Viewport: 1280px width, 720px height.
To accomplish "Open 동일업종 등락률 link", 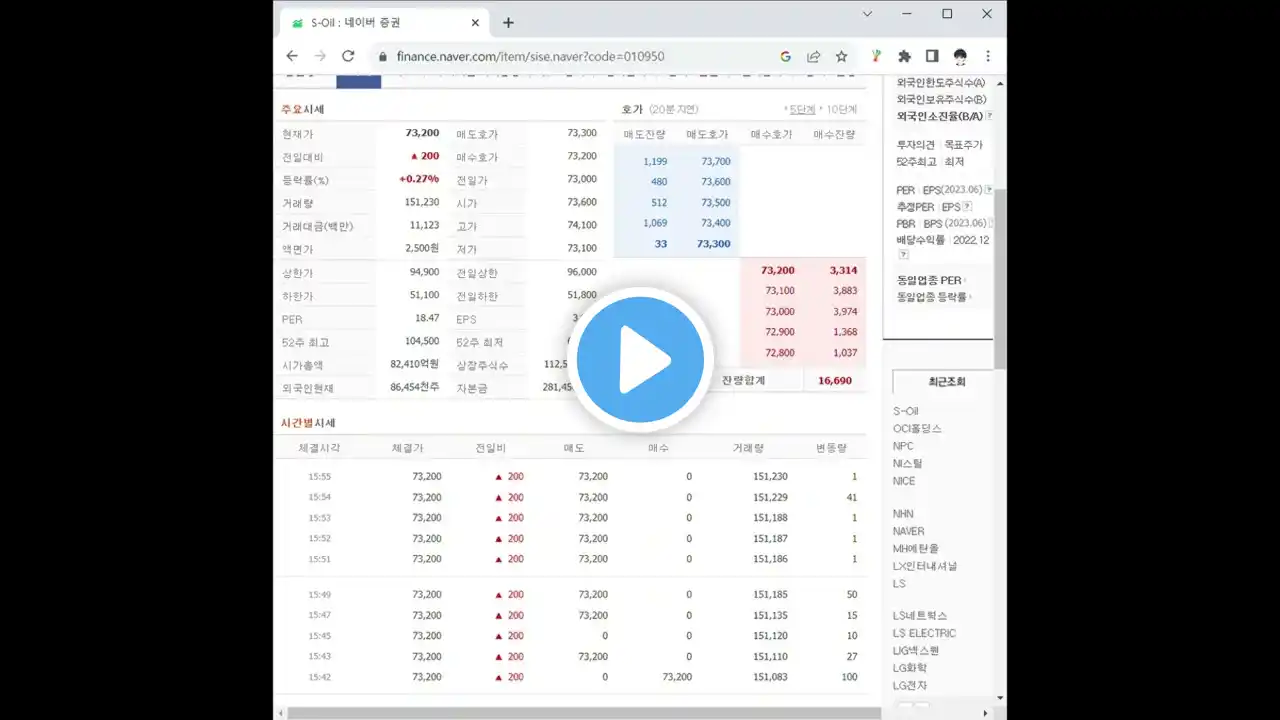I will [932, 297].
